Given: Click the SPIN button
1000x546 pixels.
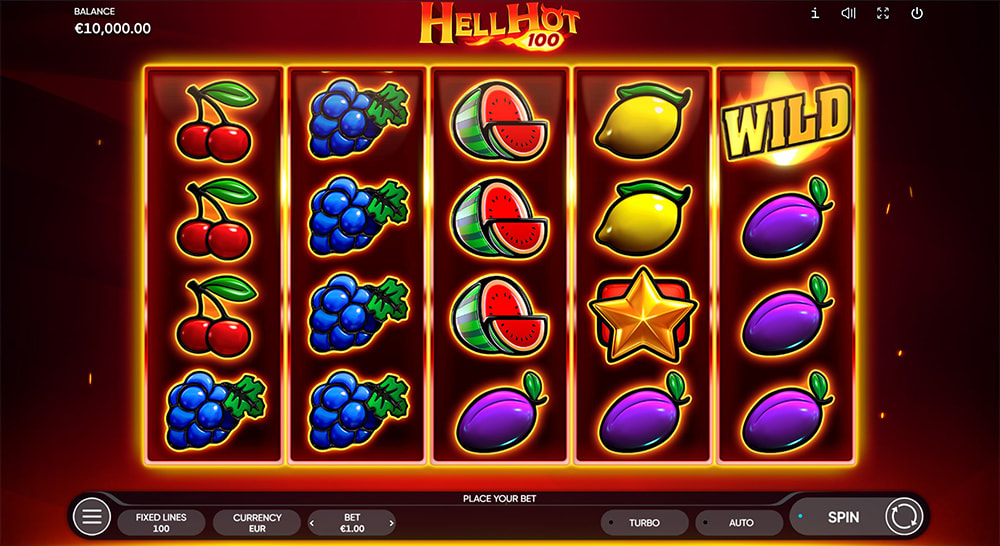Looking at the screenshot, I should click(x=843, y=517).
